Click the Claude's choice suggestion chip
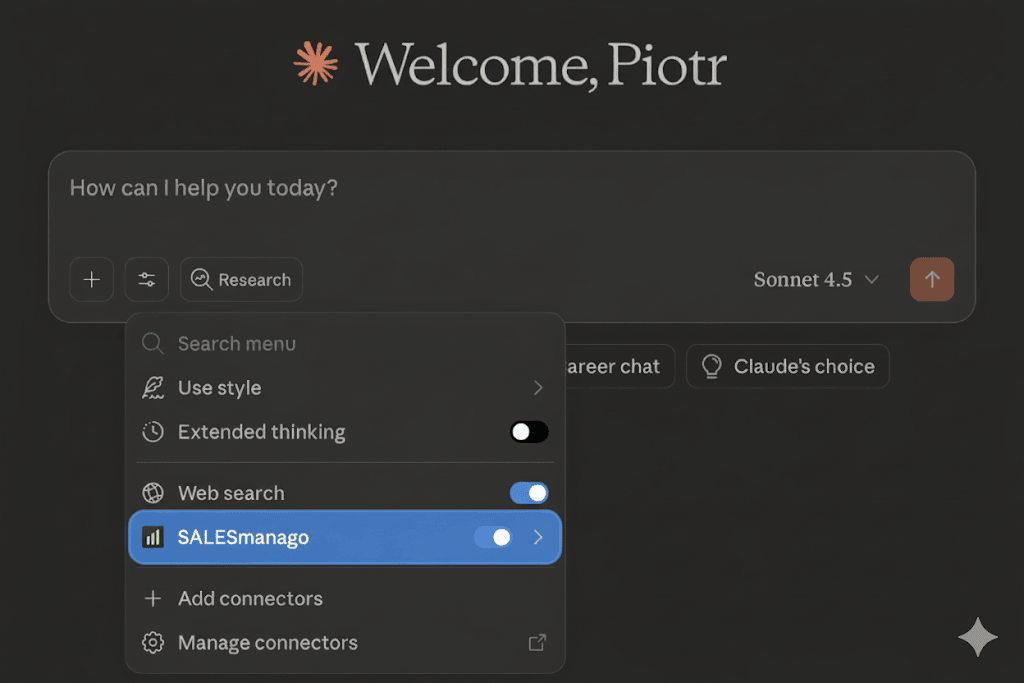Screen dimensions: 1024x683 click(x=788, y=367)
